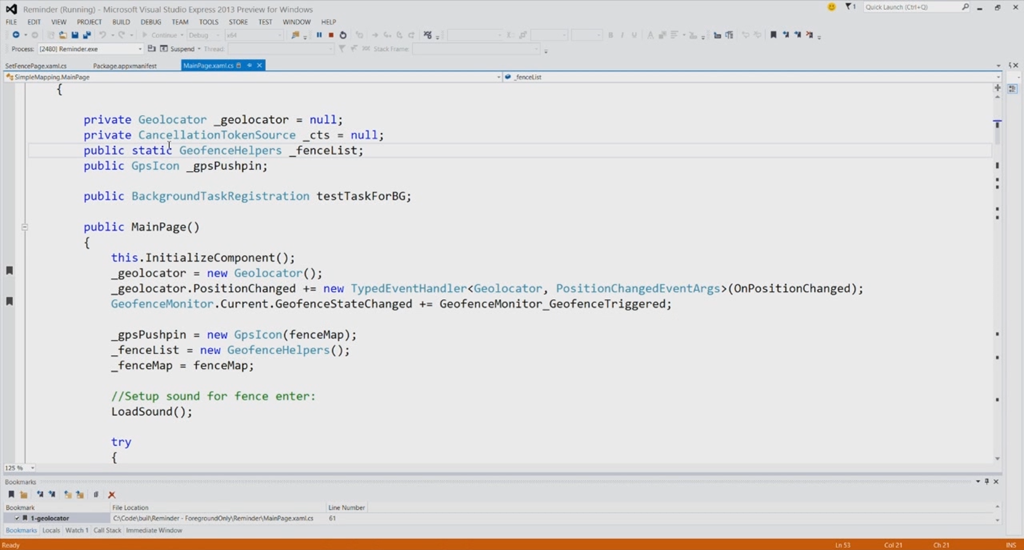The image size is (1024, 550).
Task: Close the MainPage.xaml.cs tab
Action: [259, 65]
